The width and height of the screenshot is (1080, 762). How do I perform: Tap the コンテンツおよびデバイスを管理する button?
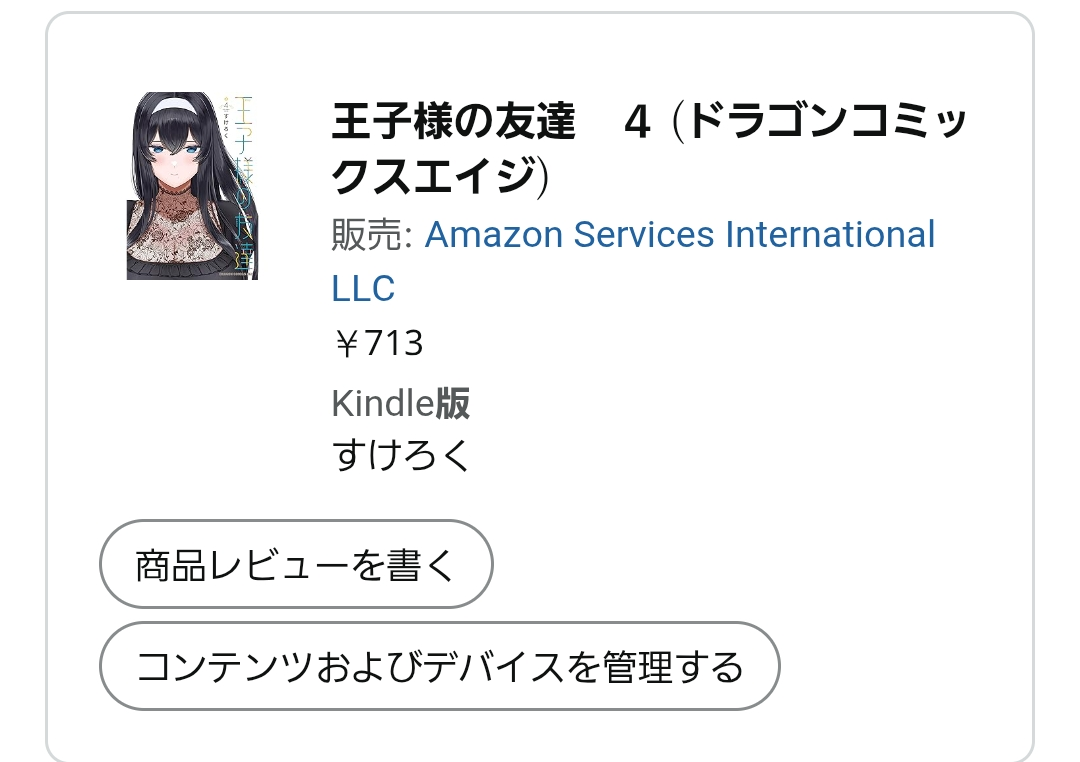tap(439, 667)
